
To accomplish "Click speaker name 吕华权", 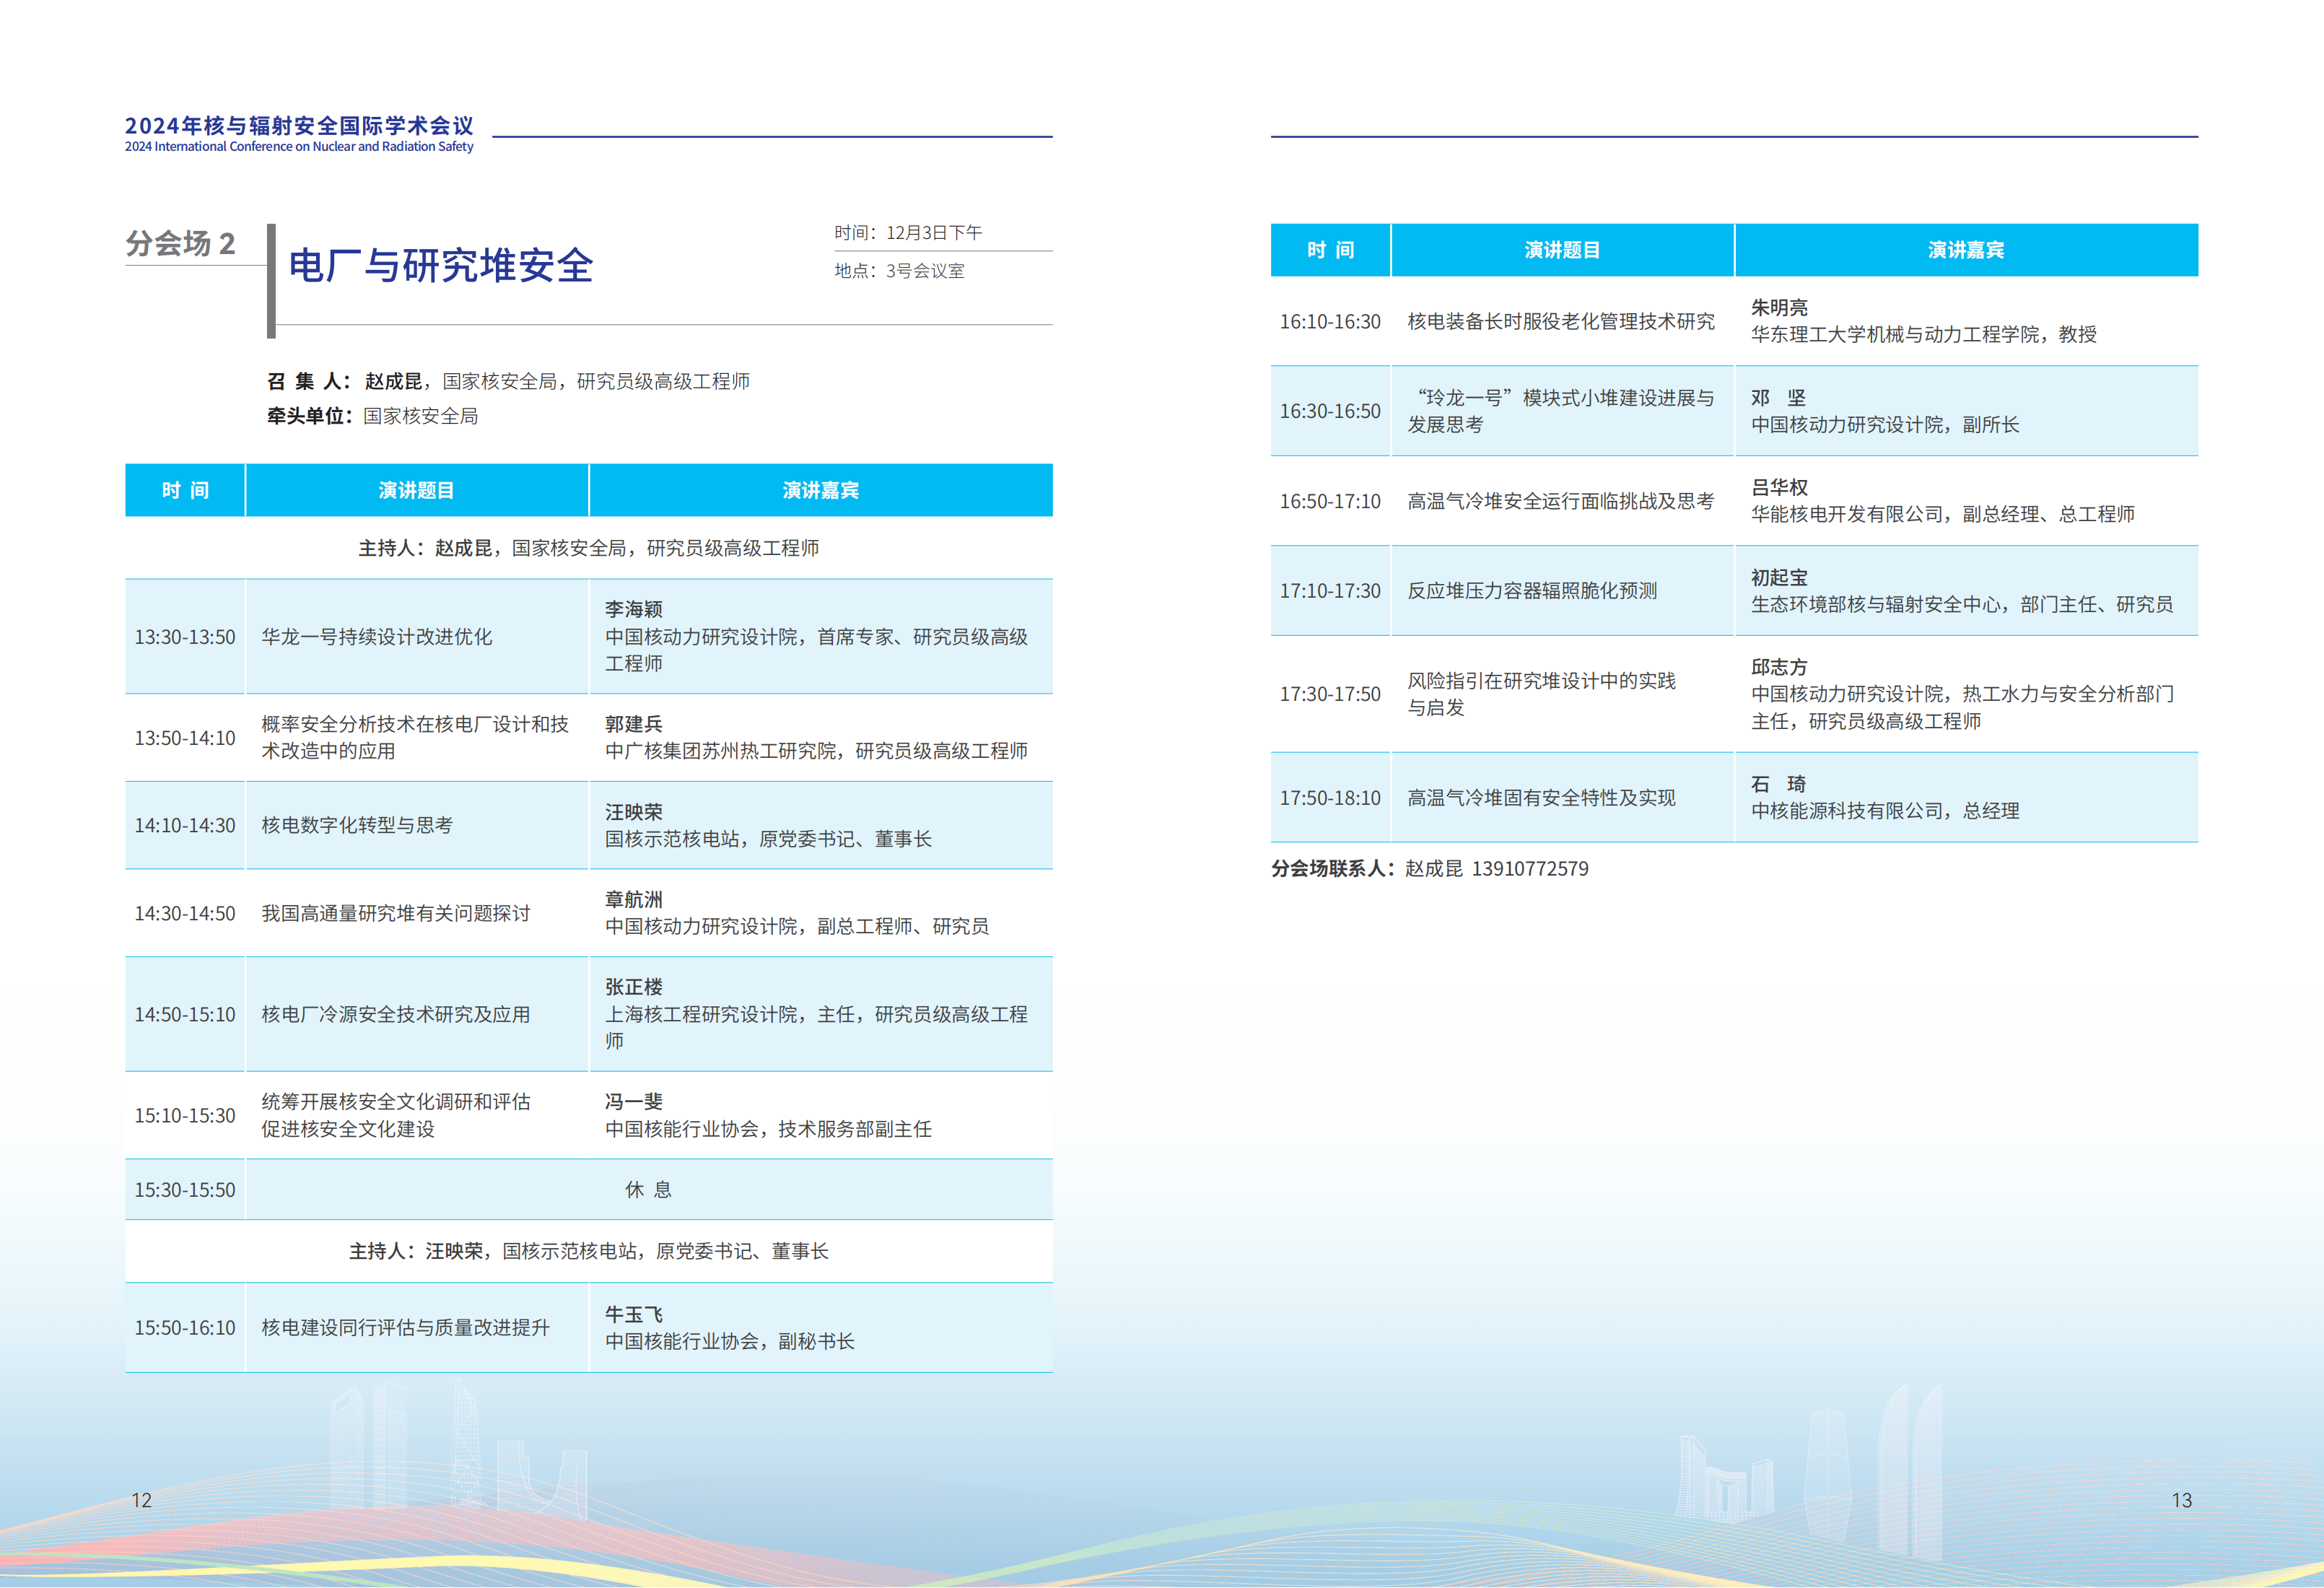I will pos(1779,487).
